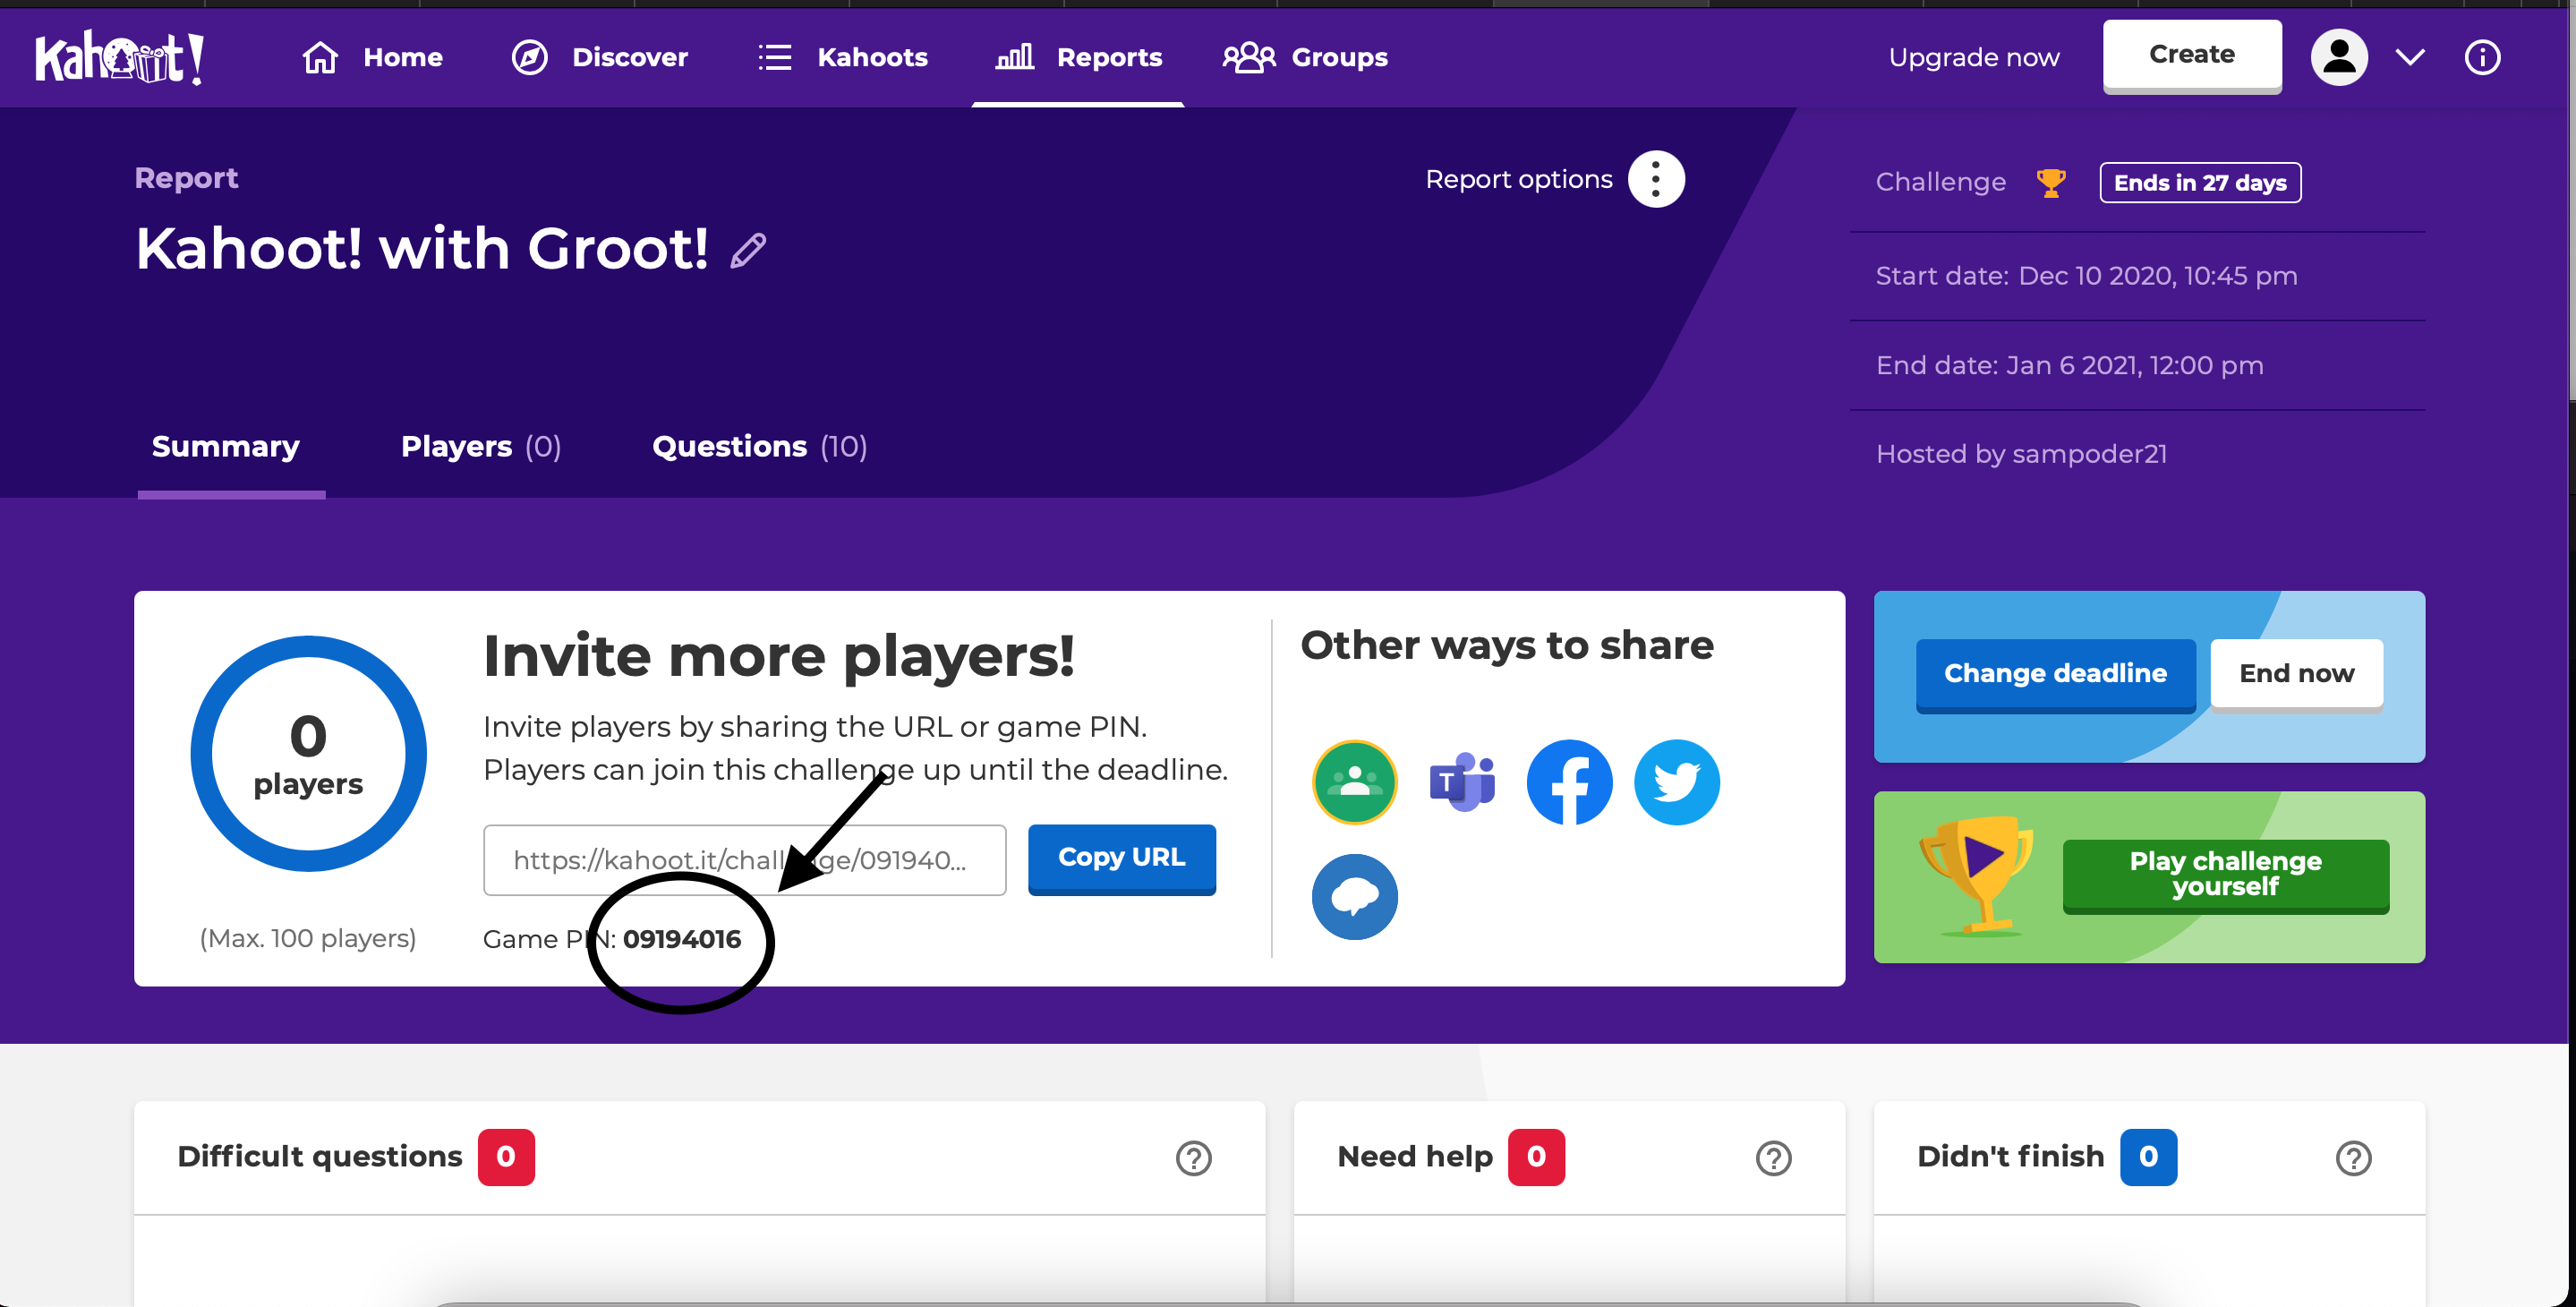Viewport: 2576px width, 1307px height.
Task: Click the 'Report options' label
Action: pyautogui.click(x=1518, y=179)
